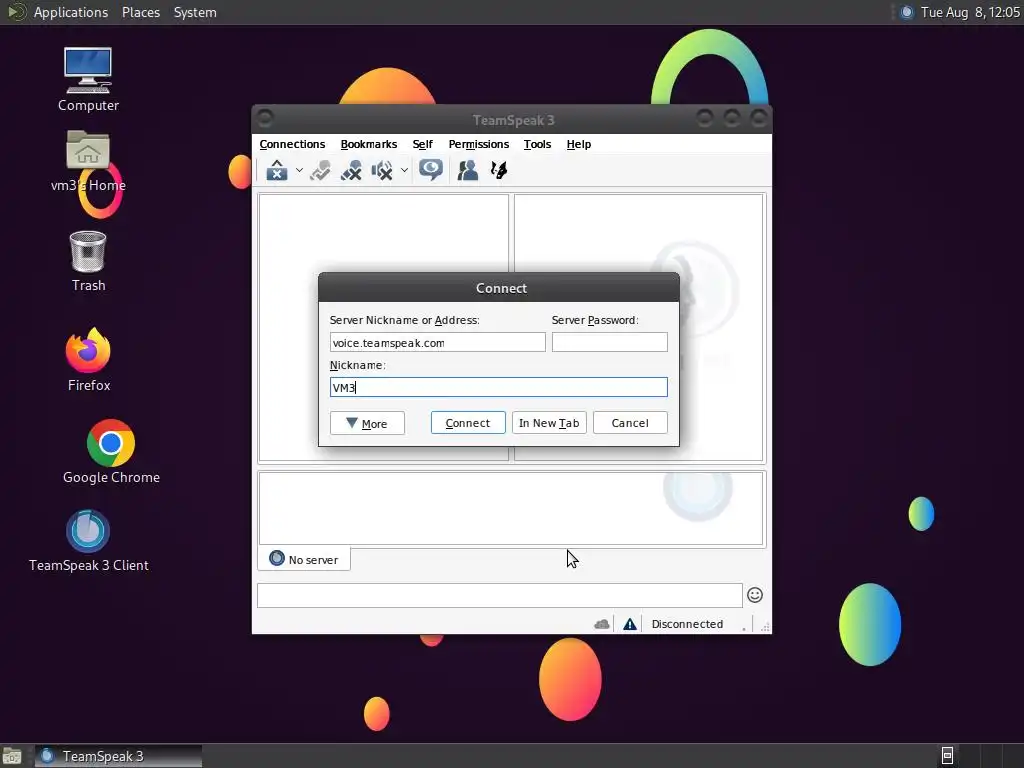Open the Trash desktop icon
Viewport: 1024px width, 768px height.
point(88,261)
